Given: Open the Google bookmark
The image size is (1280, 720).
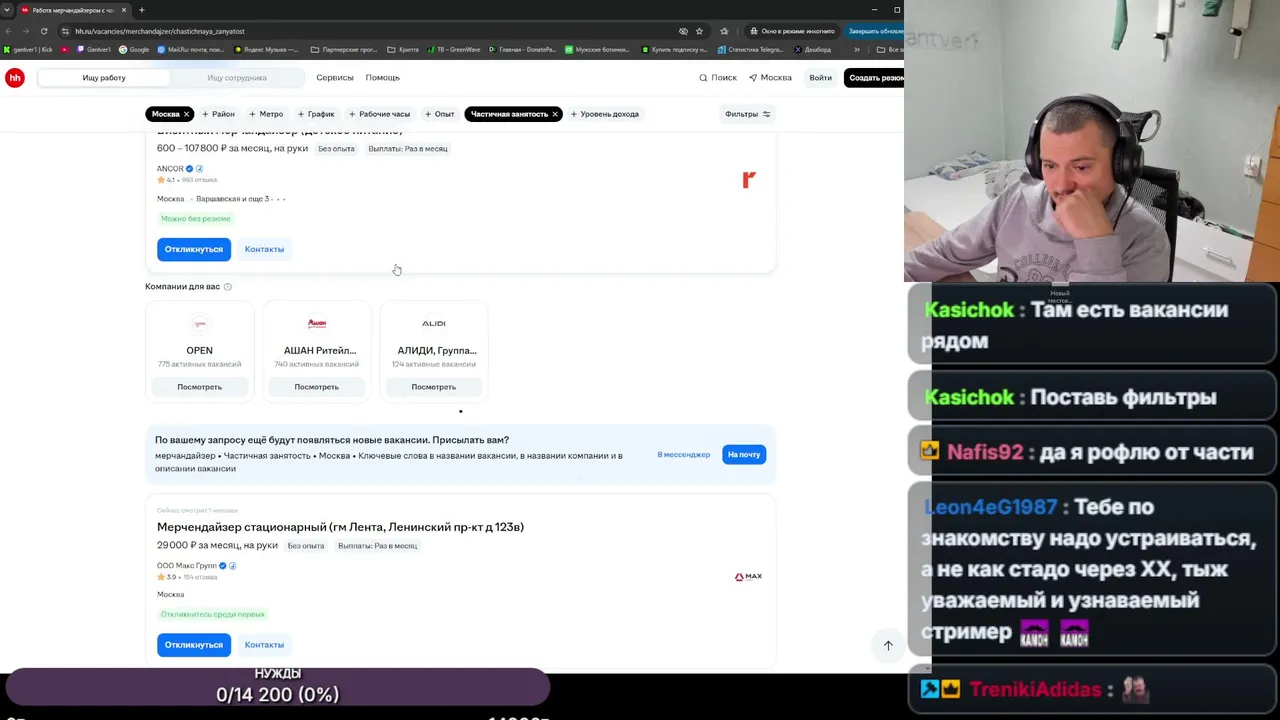Looking at the screenshot, I should tap(134, 50).
